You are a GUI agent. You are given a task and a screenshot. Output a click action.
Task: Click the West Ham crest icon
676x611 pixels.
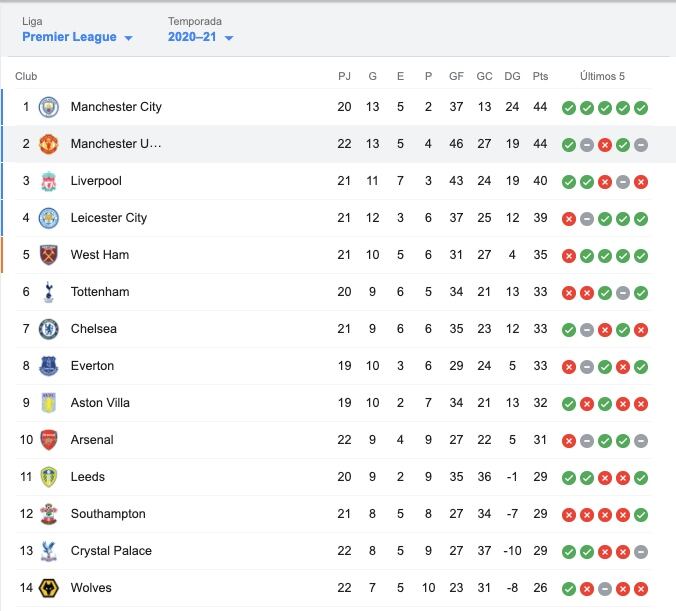(49, 255)
